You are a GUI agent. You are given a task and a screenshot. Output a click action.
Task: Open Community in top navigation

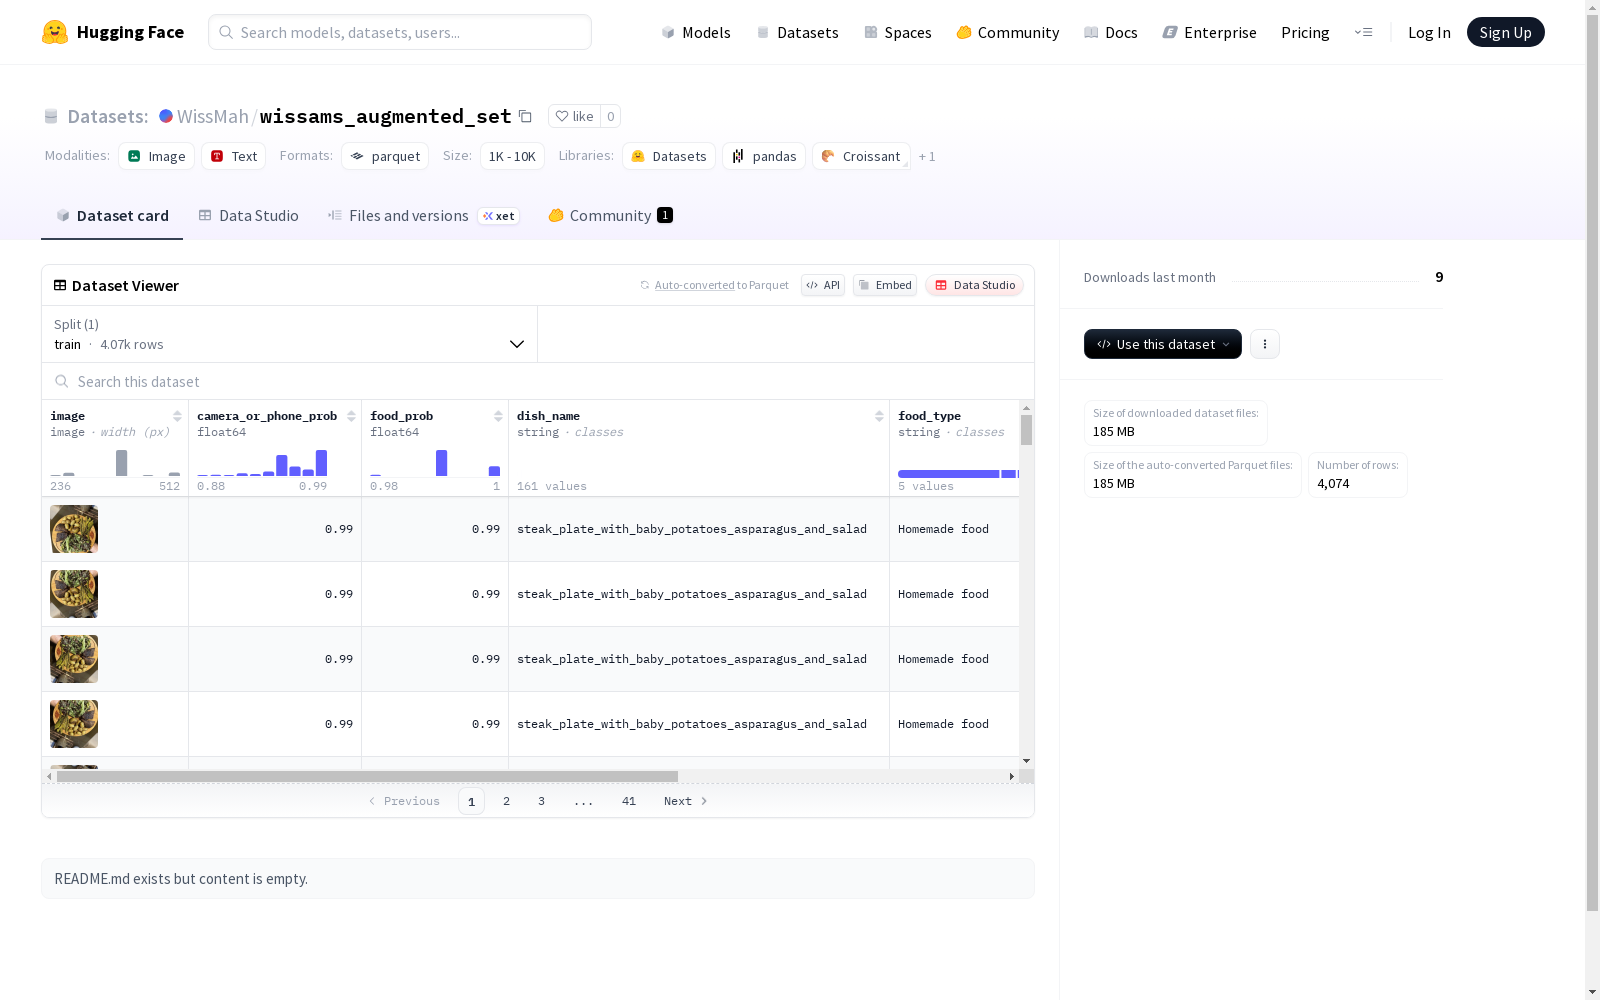point(1007,32)
